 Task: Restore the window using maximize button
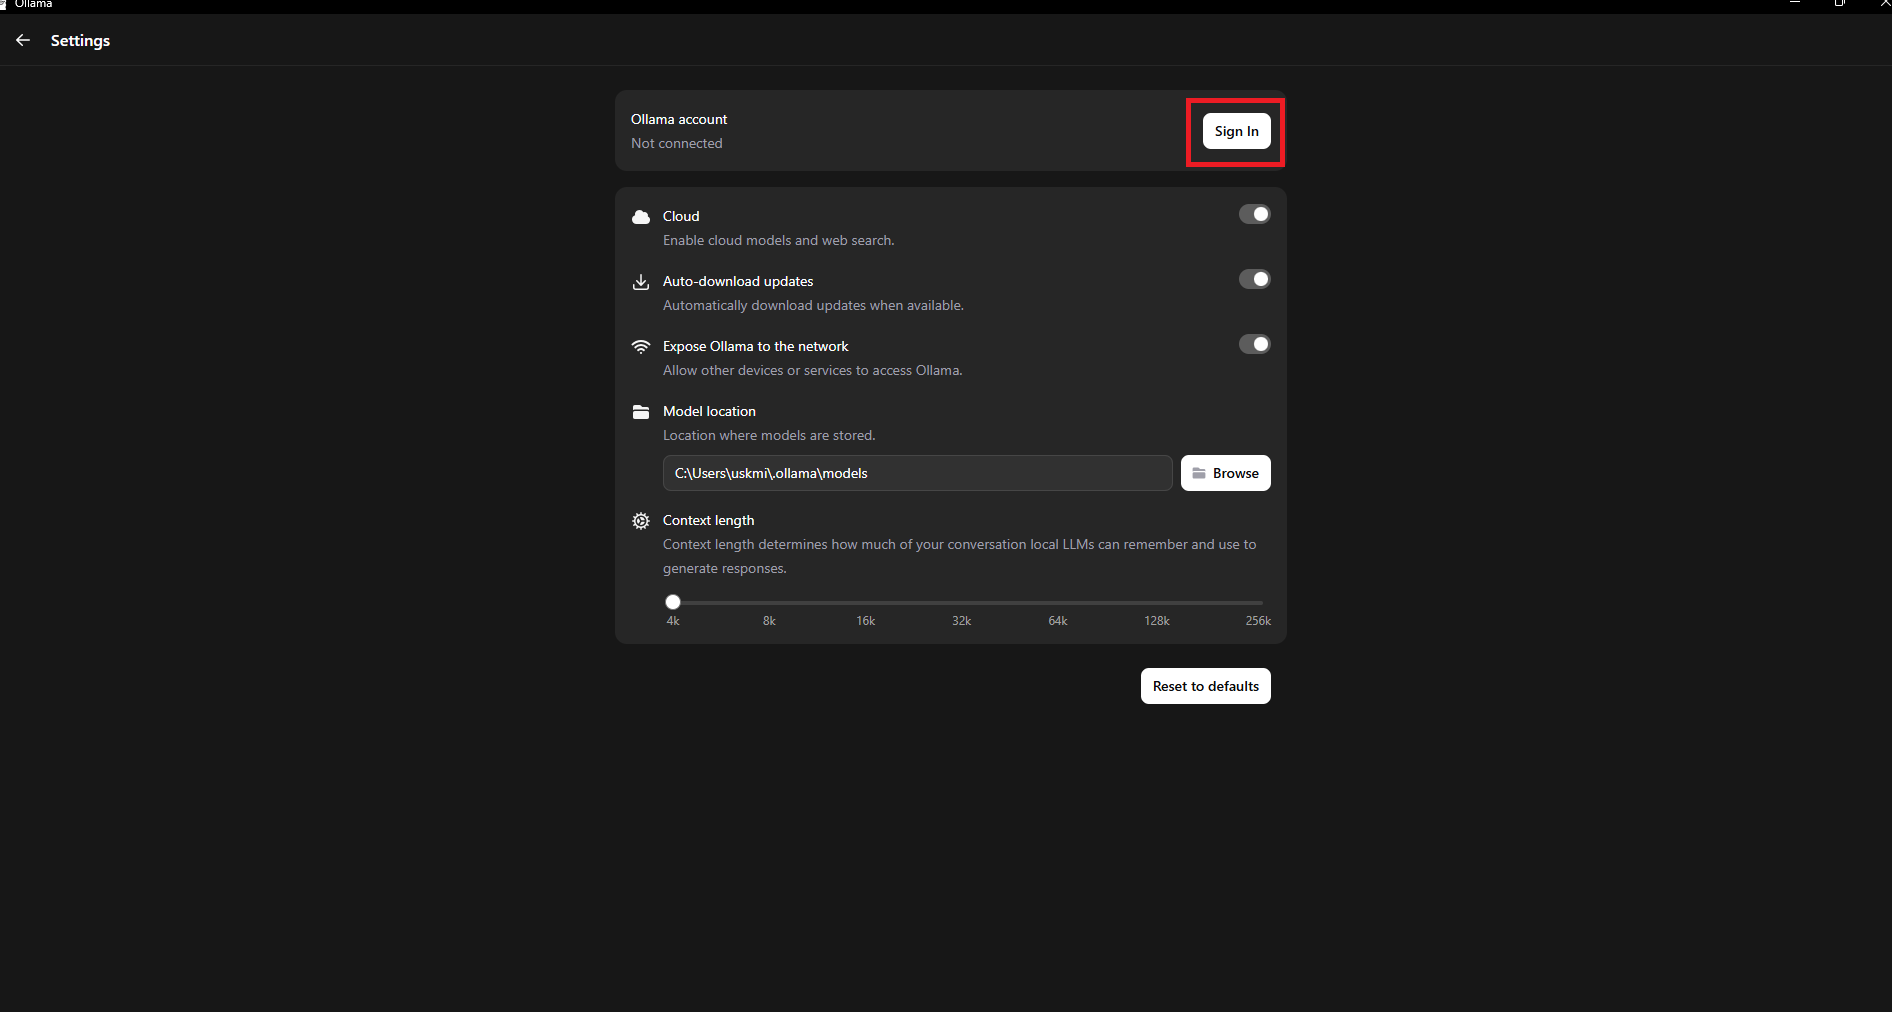(1839, 4)
